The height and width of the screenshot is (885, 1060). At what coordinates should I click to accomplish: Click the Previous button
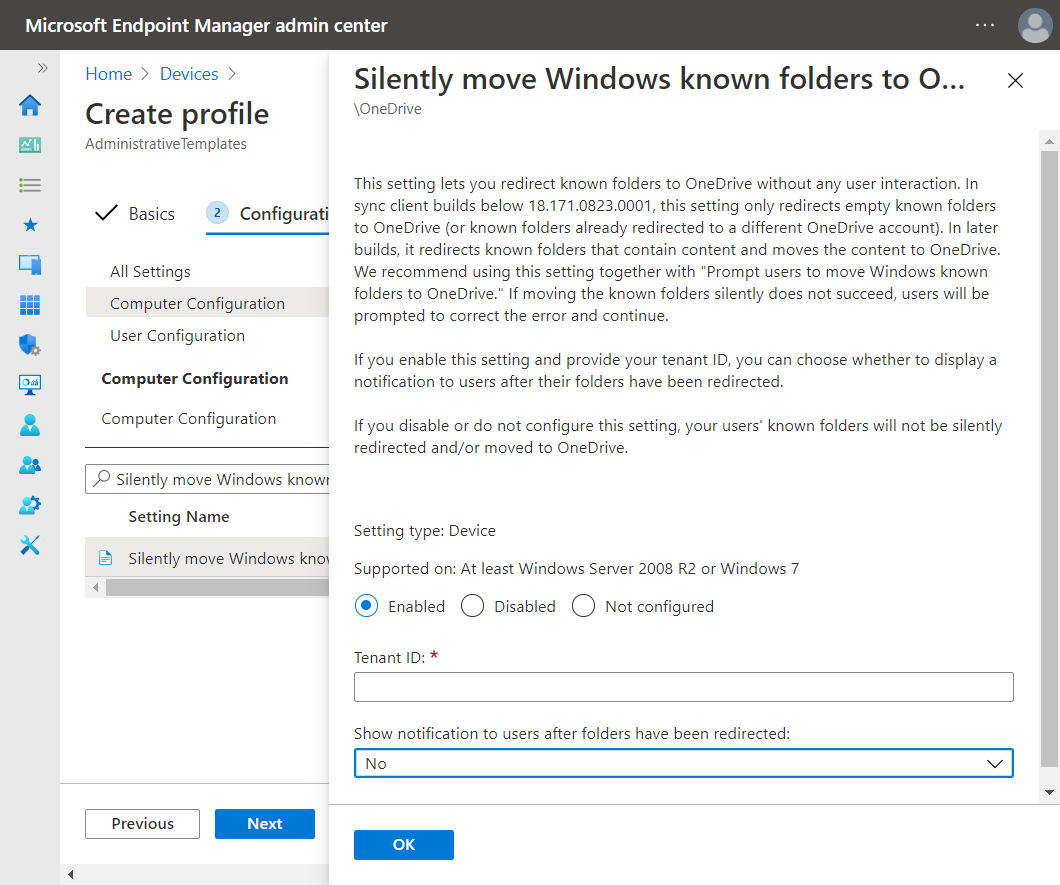[143, 823]
